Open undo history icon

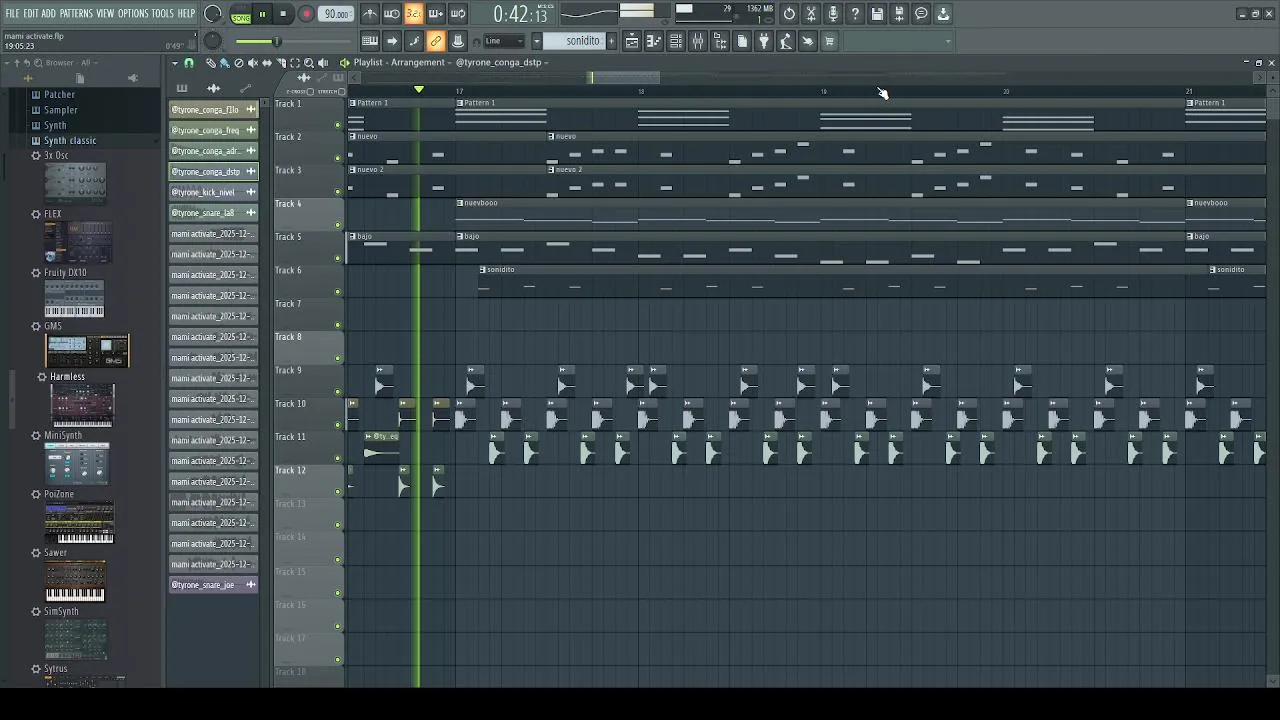(x=790, y=14)
